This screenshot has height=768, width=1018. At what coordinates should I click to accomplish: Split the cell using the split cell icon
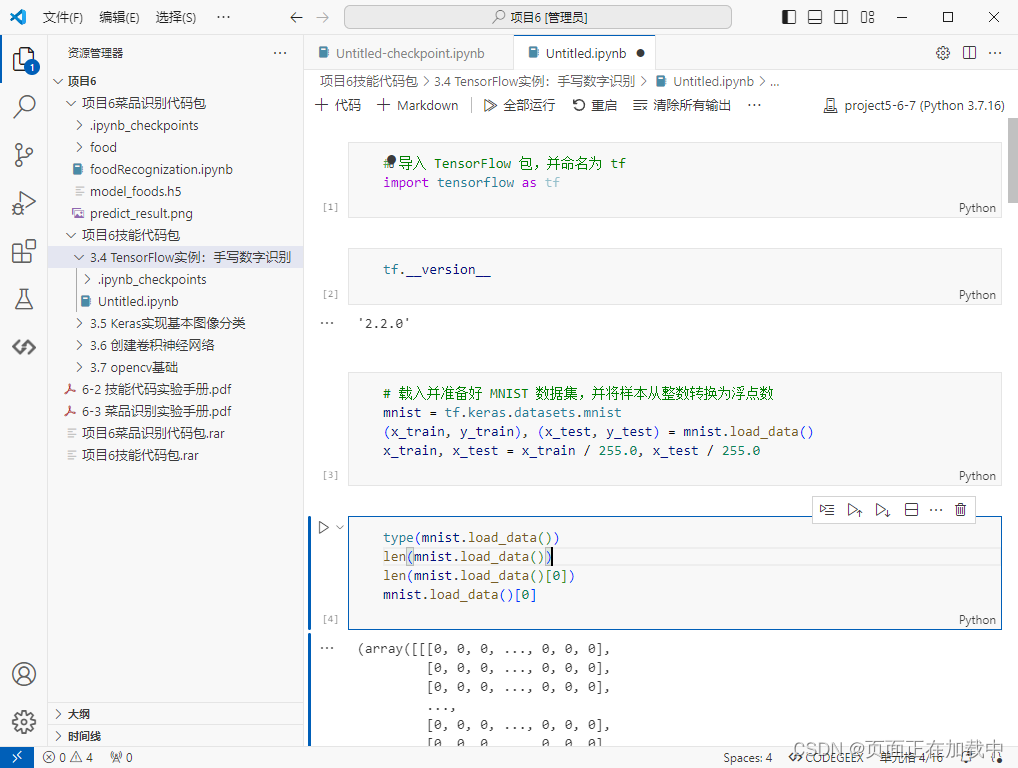pos(910,509)
